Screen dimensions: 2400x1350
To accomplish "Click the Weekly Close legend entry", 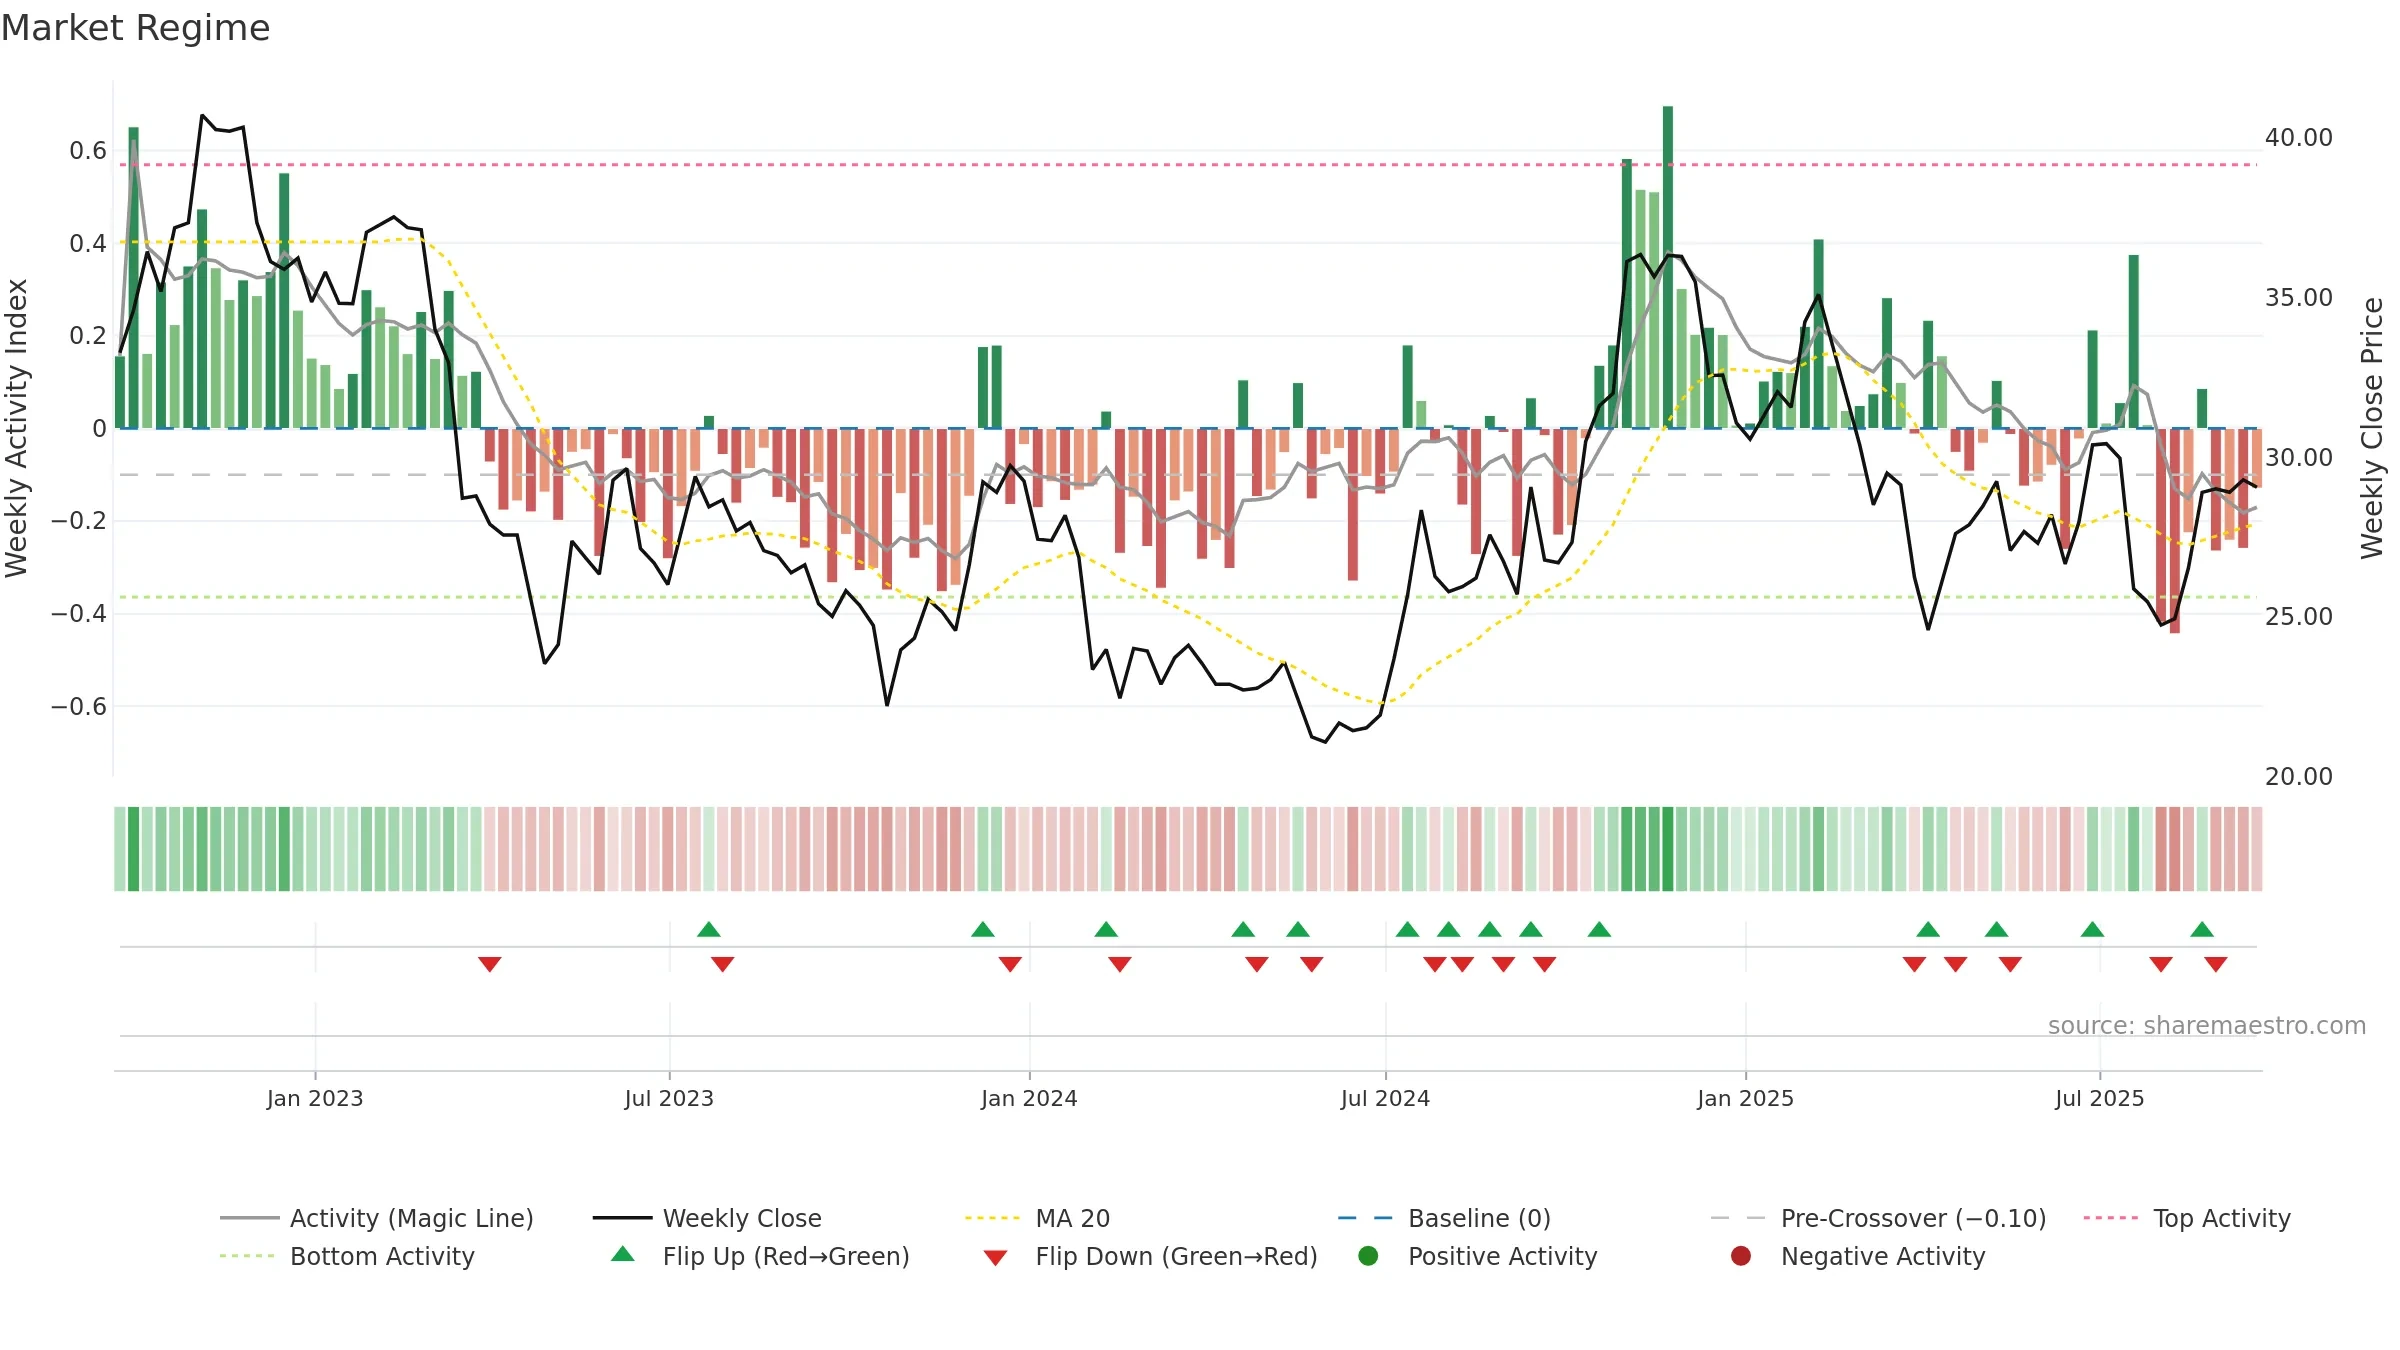I will 707,1218.
